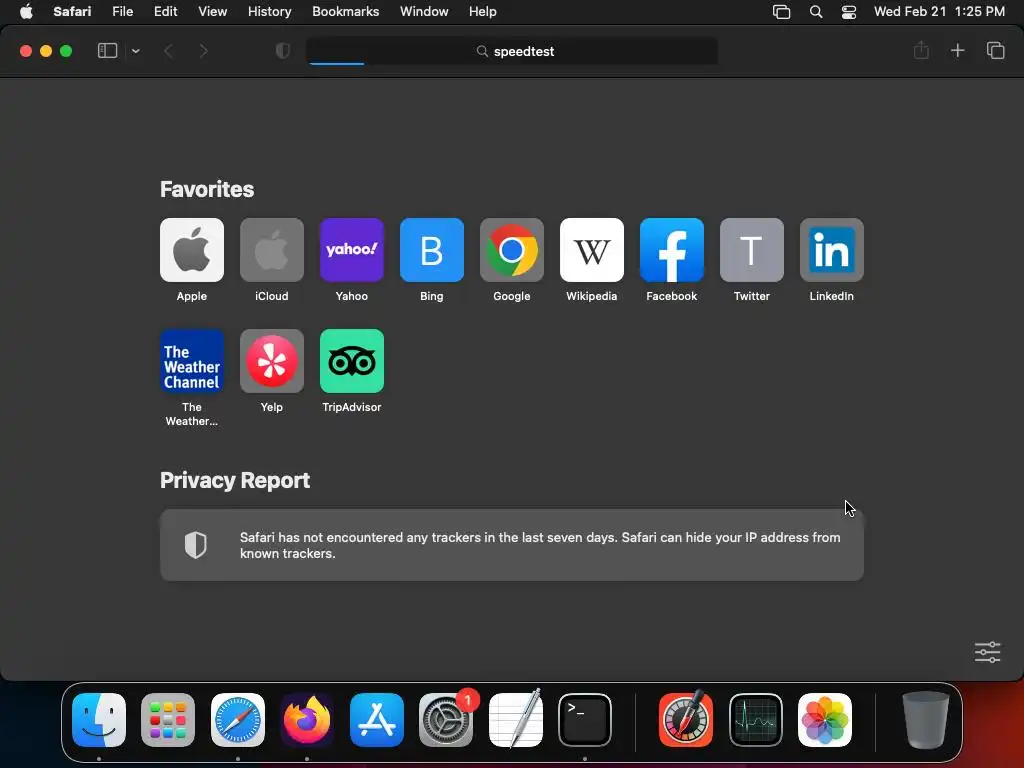Open Activity Monitor from the Dock
This screenshot has width=1024, height=768.
[x=756, y=720]
